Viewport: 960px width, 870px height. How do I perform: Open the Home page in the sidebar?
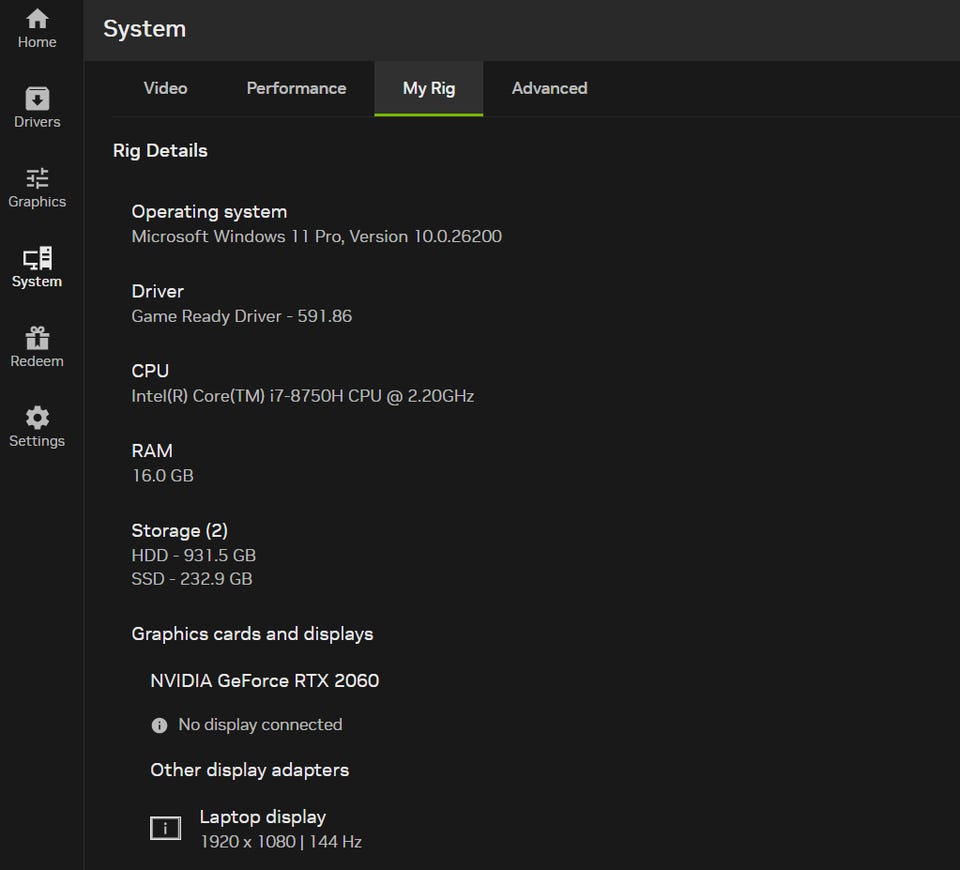pos(37,28)
